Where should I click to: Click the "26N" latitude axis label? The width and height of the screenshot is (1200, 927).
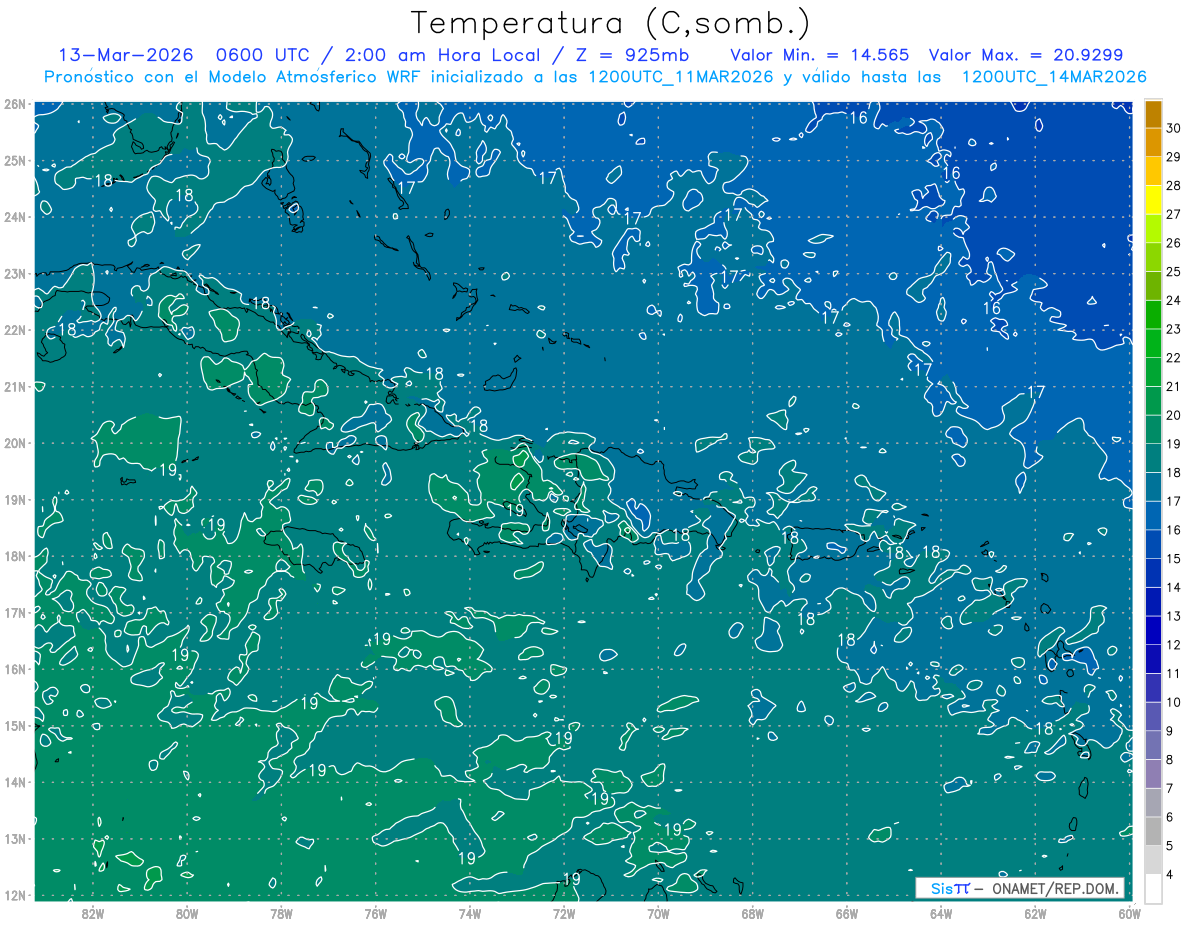pyautogui.click(x=14, y=104)
